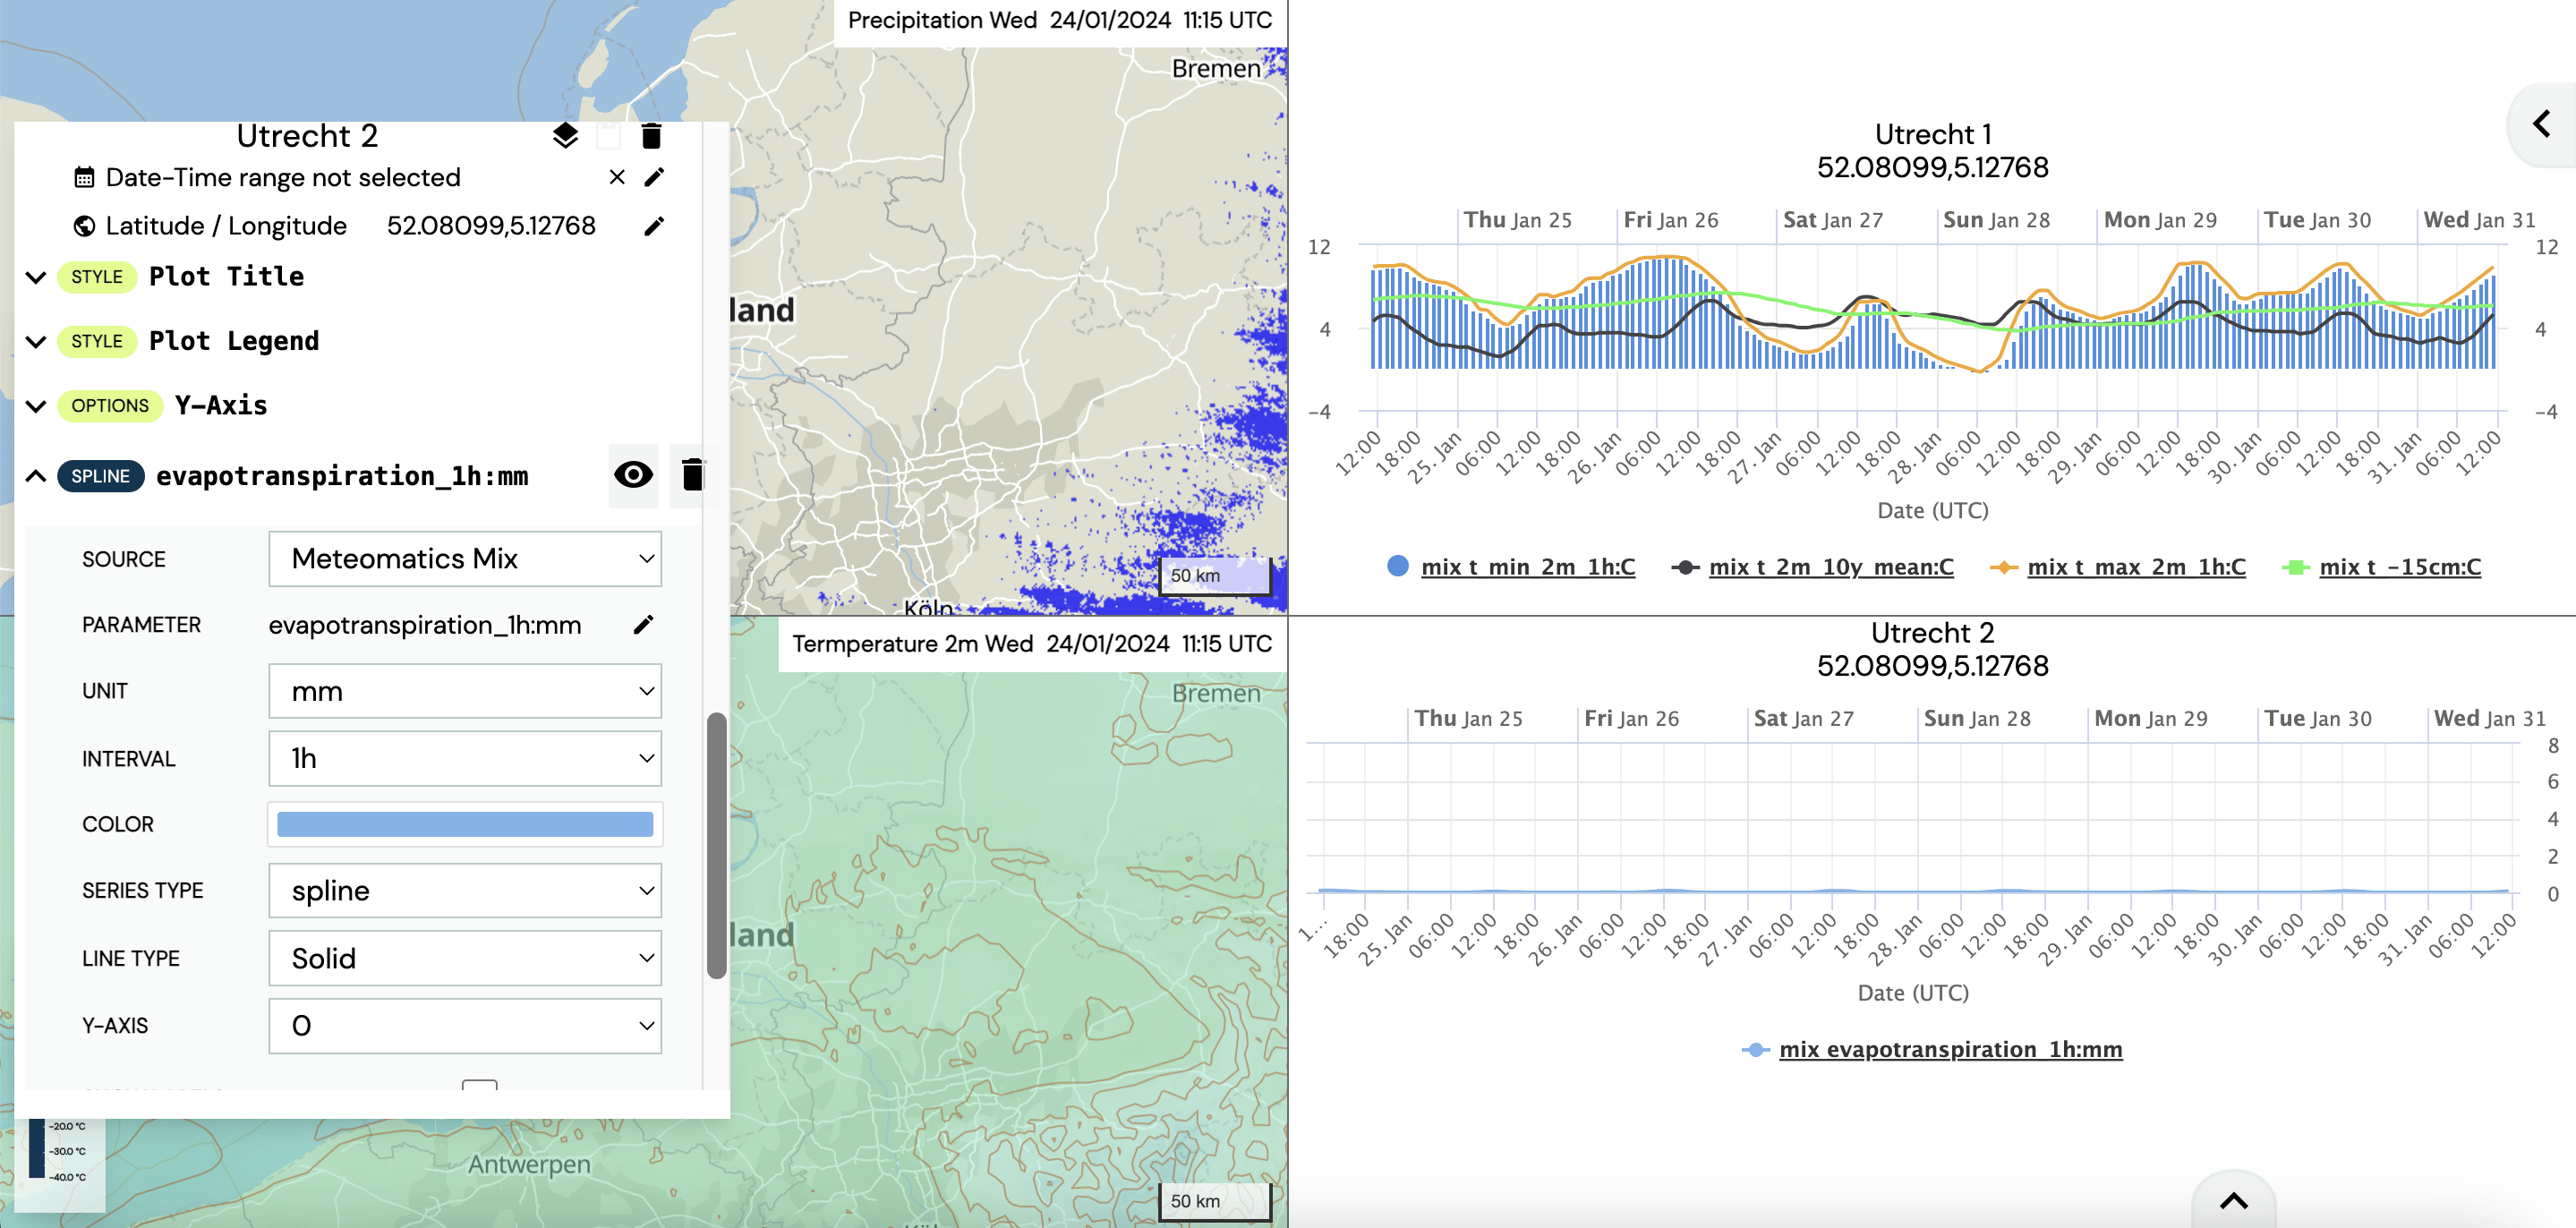
Task: Click the globe icon beside Latitude / Longitude
Action: point(84,226)
